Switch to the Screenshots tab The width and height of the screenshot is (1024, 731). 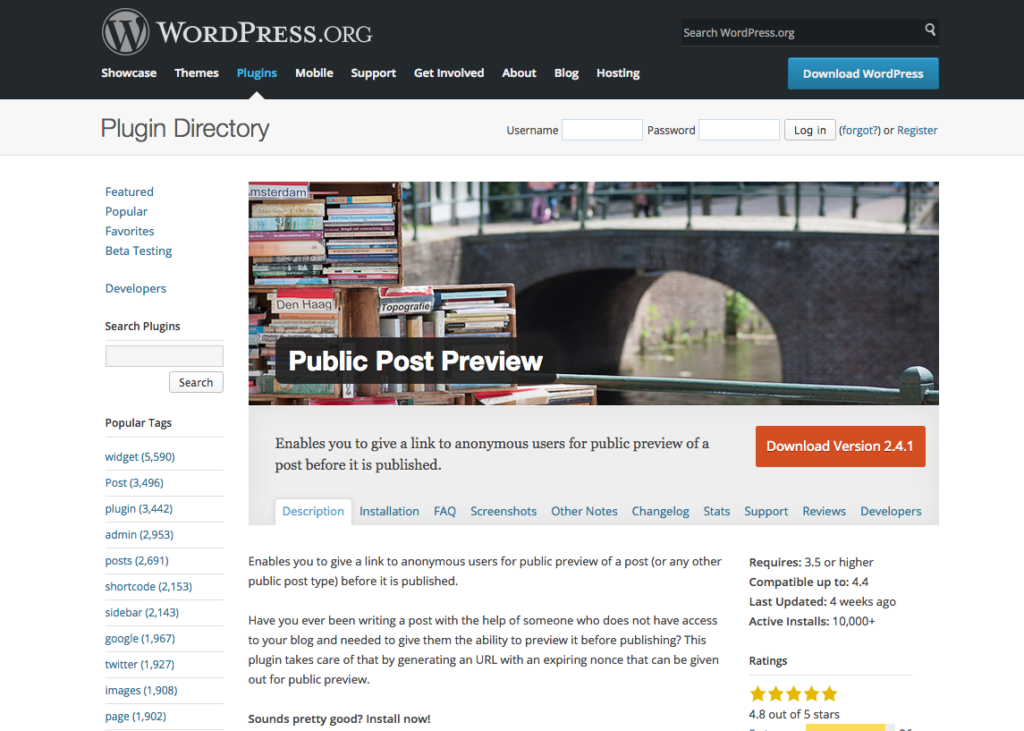(x=504, y=512)
